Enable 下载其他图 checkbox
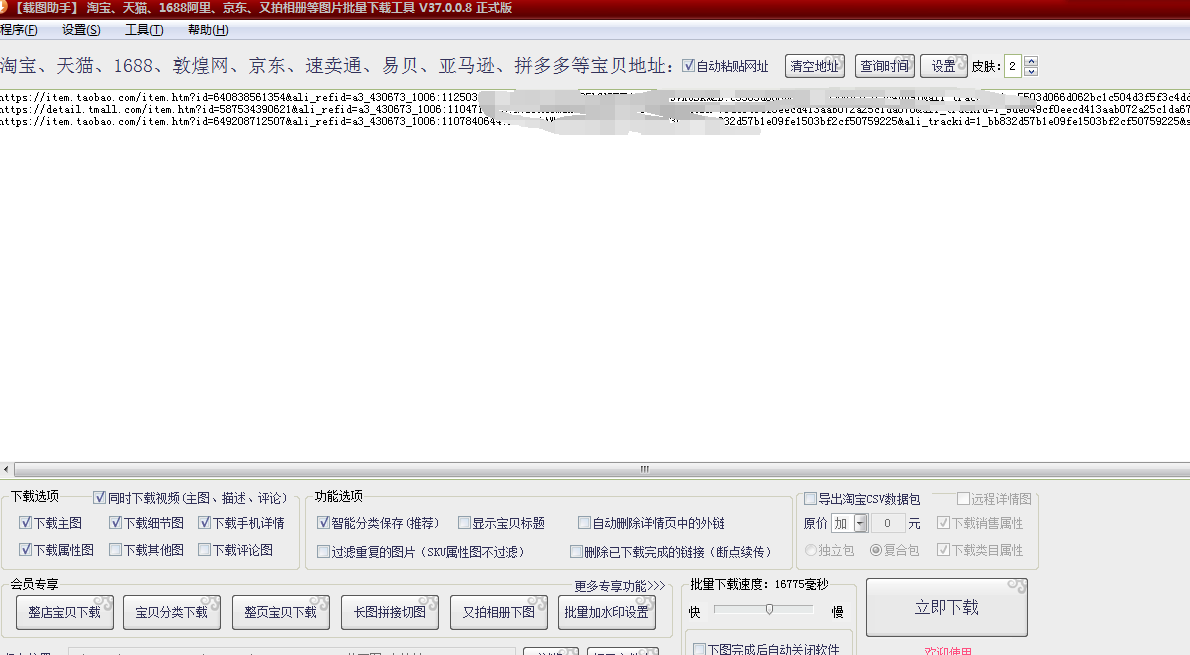1190x655 pixels. point(115,550)
